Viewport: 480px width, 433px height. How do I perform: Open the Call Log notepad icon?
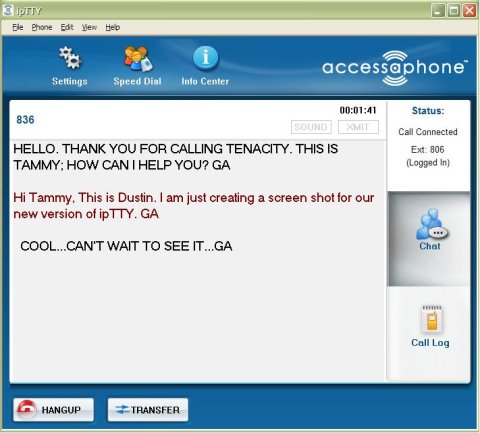[x=432, y=319]
